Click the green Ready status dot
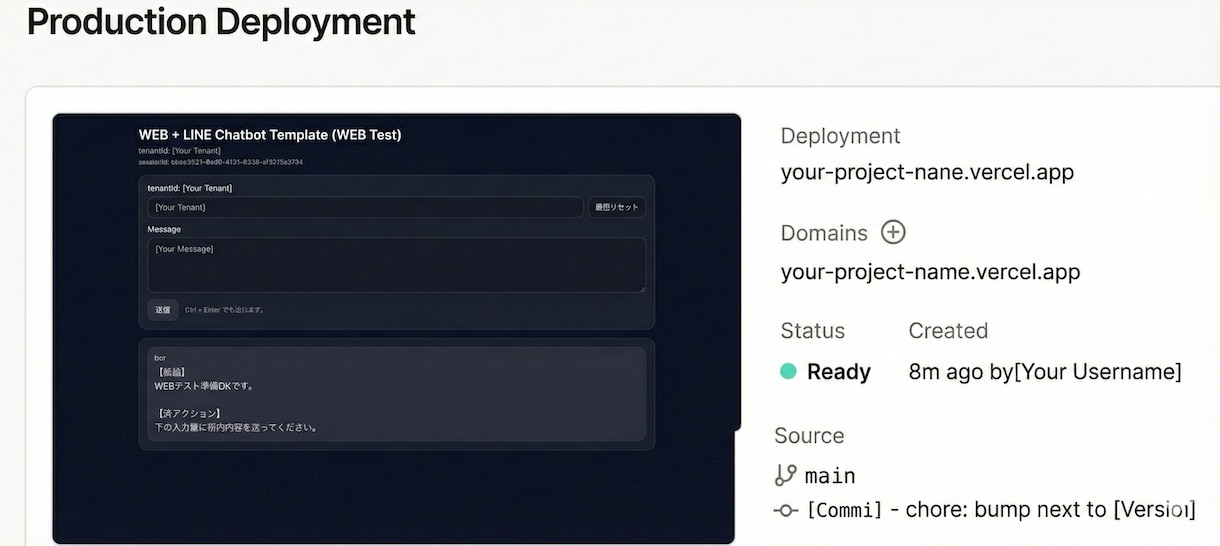1220x546 pixels. 788,371
